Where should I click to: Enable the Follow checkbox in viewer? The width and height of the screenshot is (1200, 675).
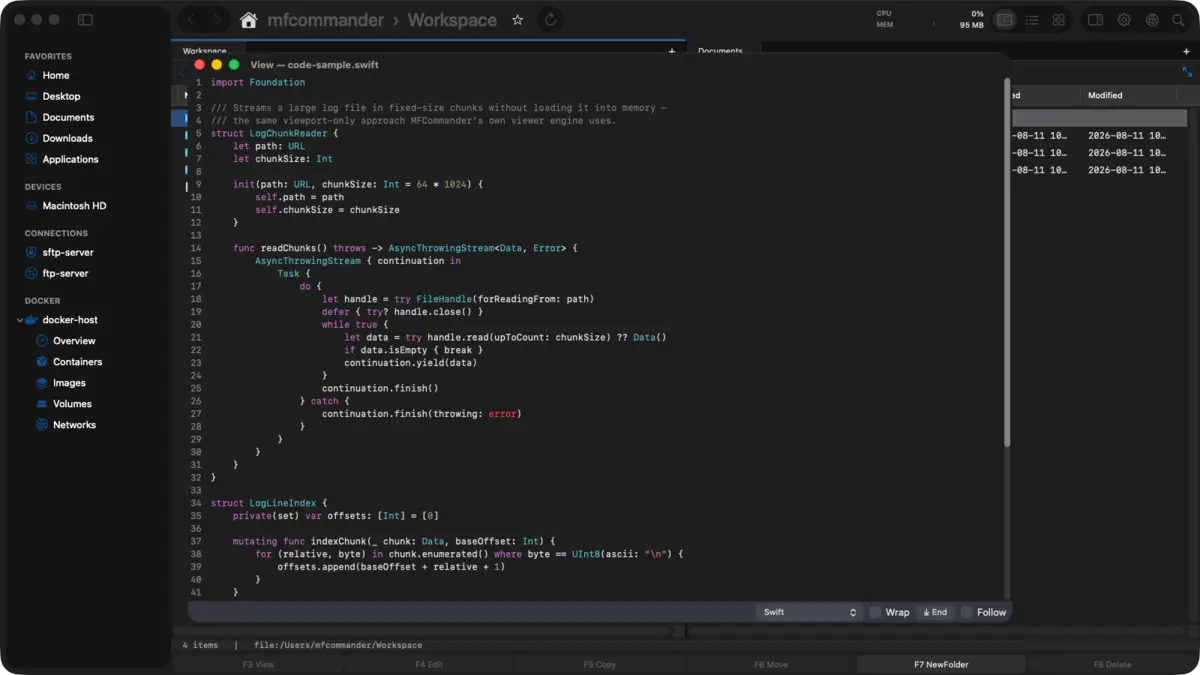click(966, 612)
